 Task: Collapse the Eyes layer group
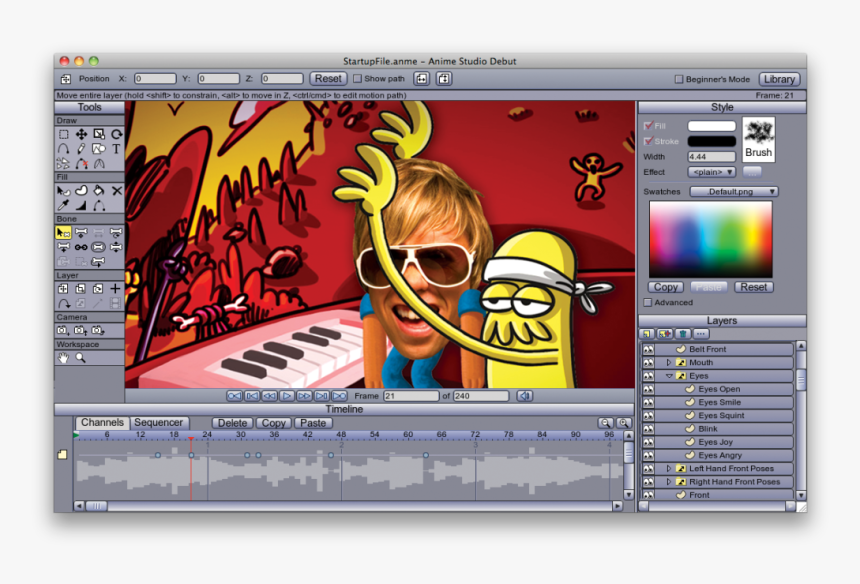(669, 376)
